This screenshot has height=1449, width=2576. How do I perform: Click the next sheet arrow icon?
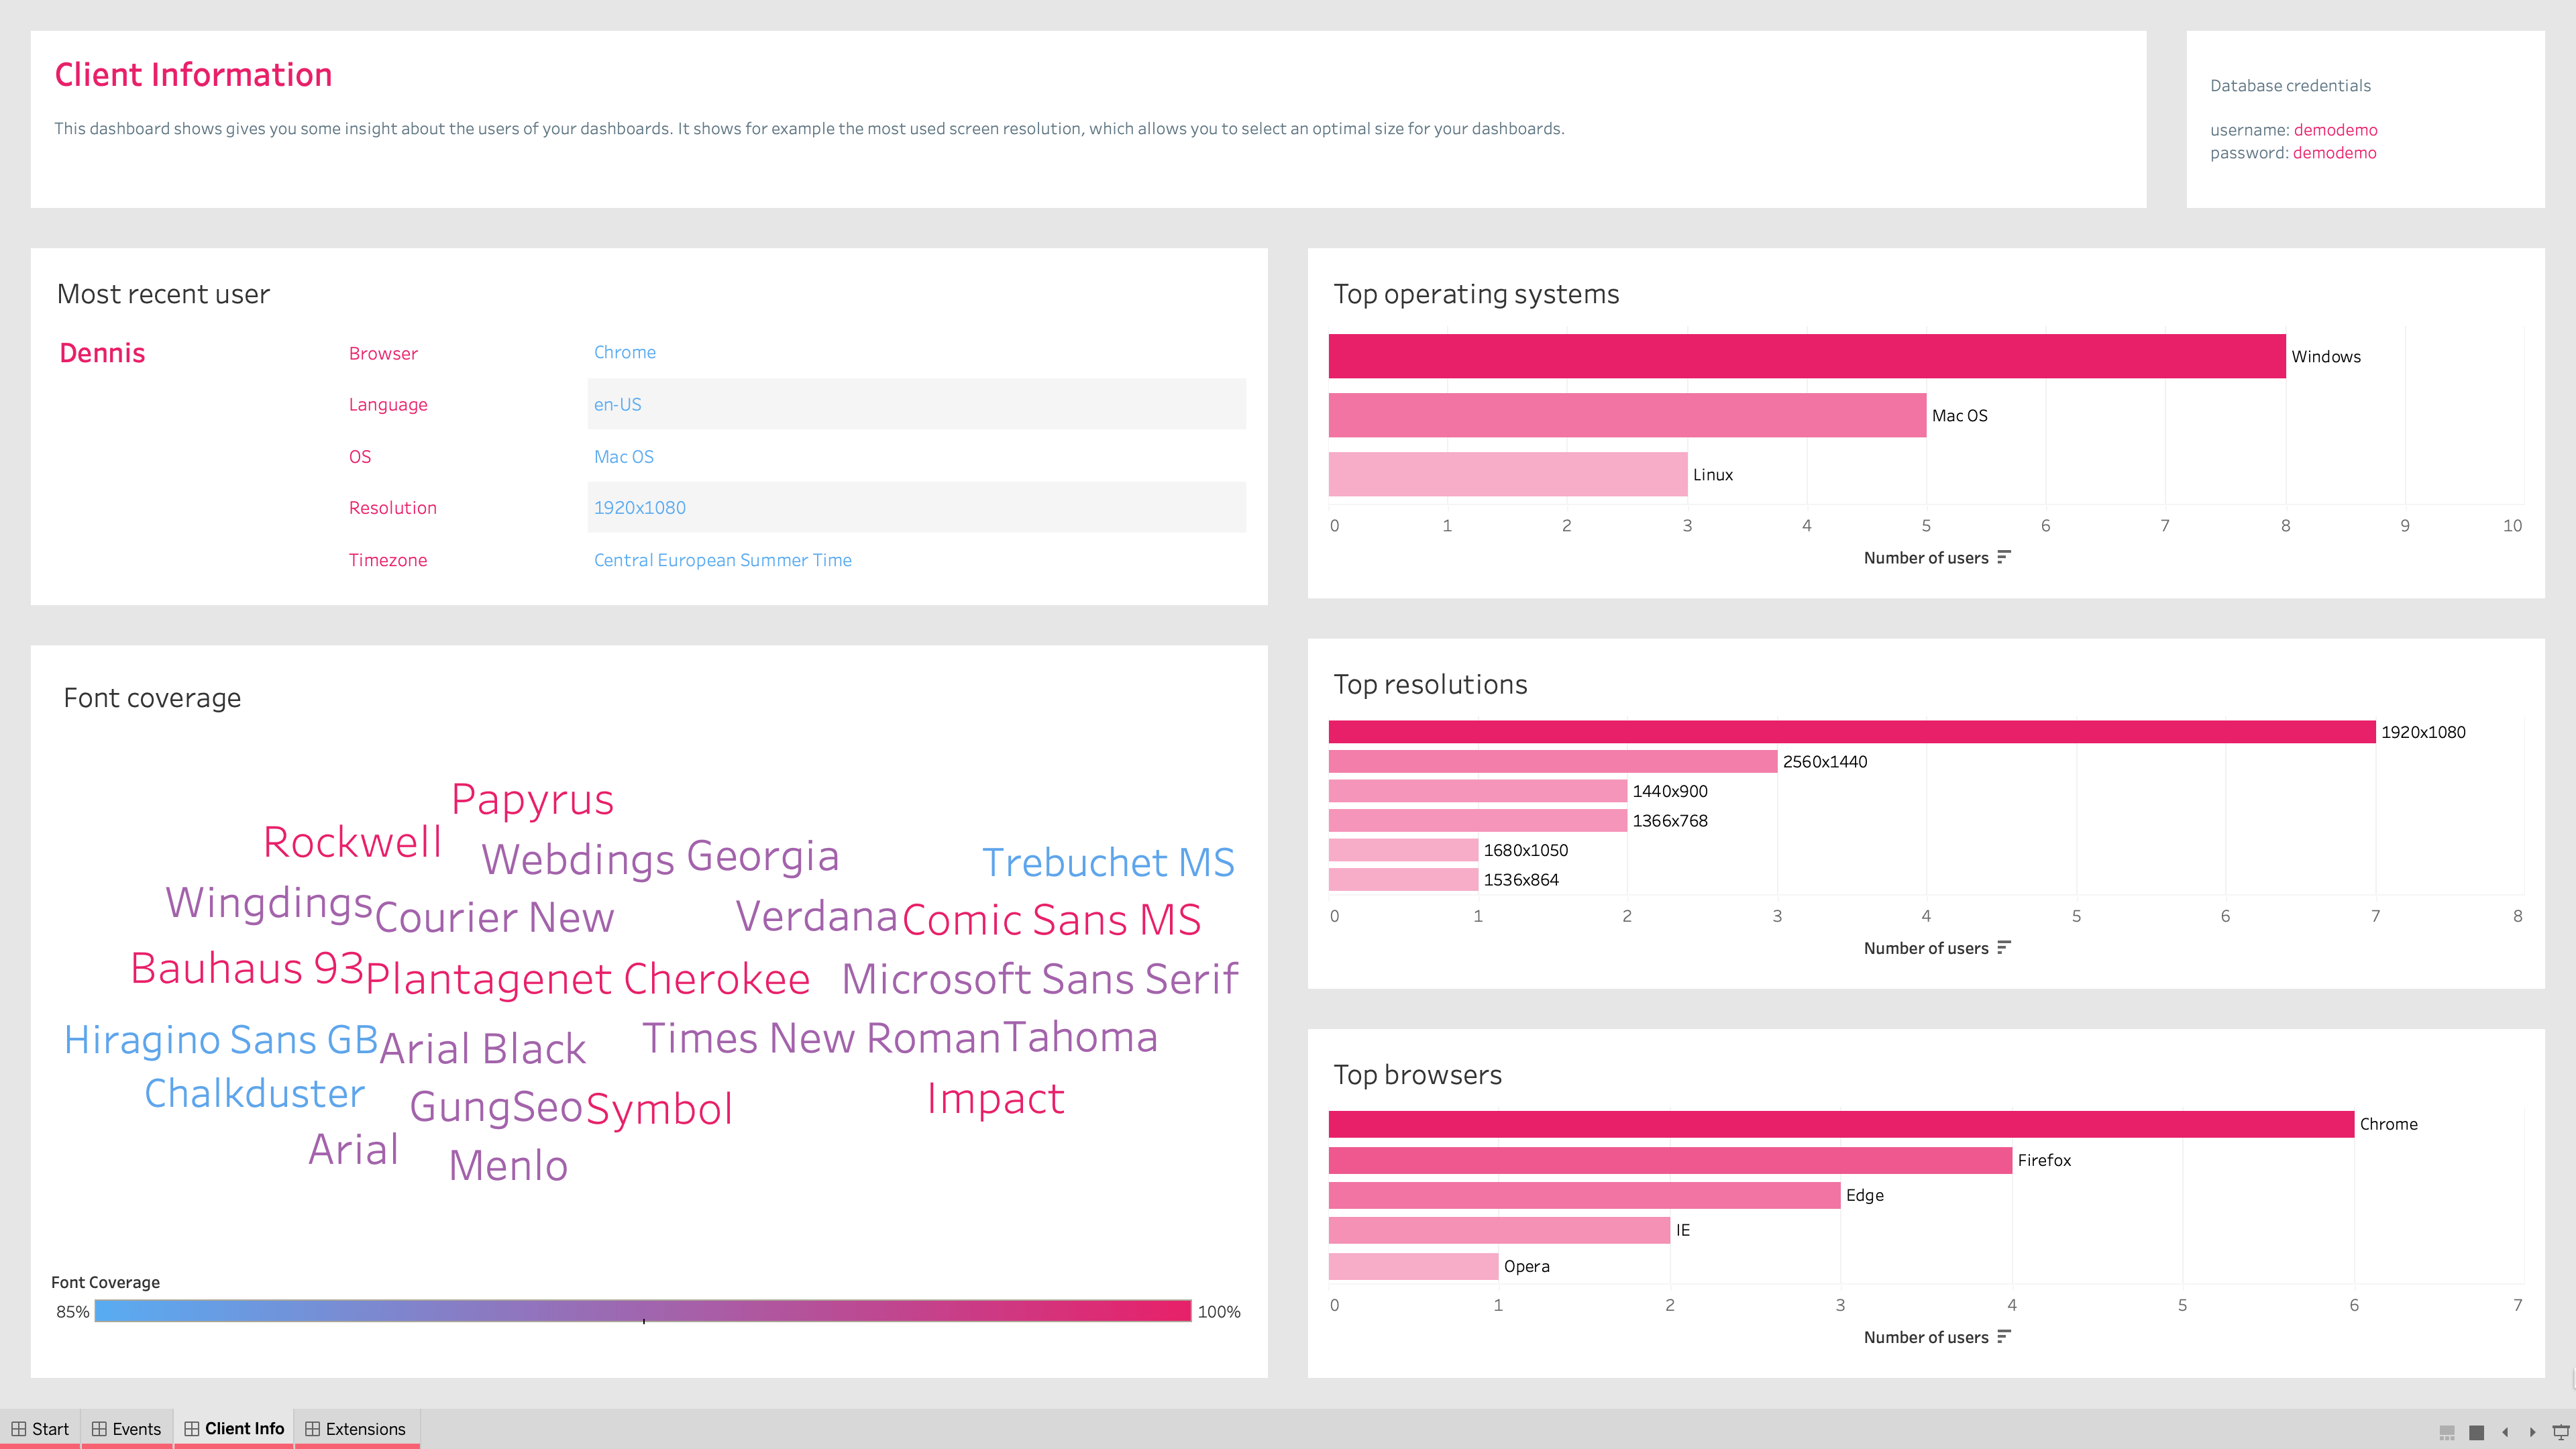point(2532,1432)
